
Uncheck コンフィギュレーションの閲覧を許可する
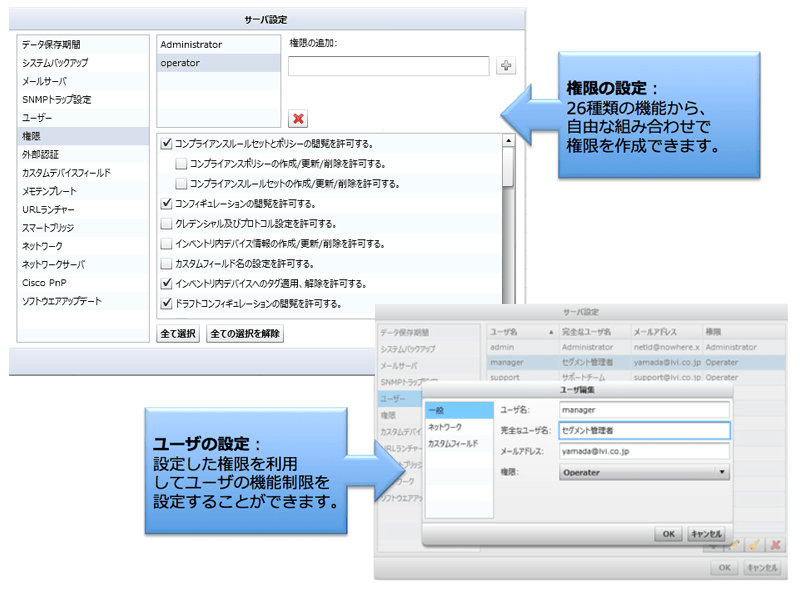(166, 204)
